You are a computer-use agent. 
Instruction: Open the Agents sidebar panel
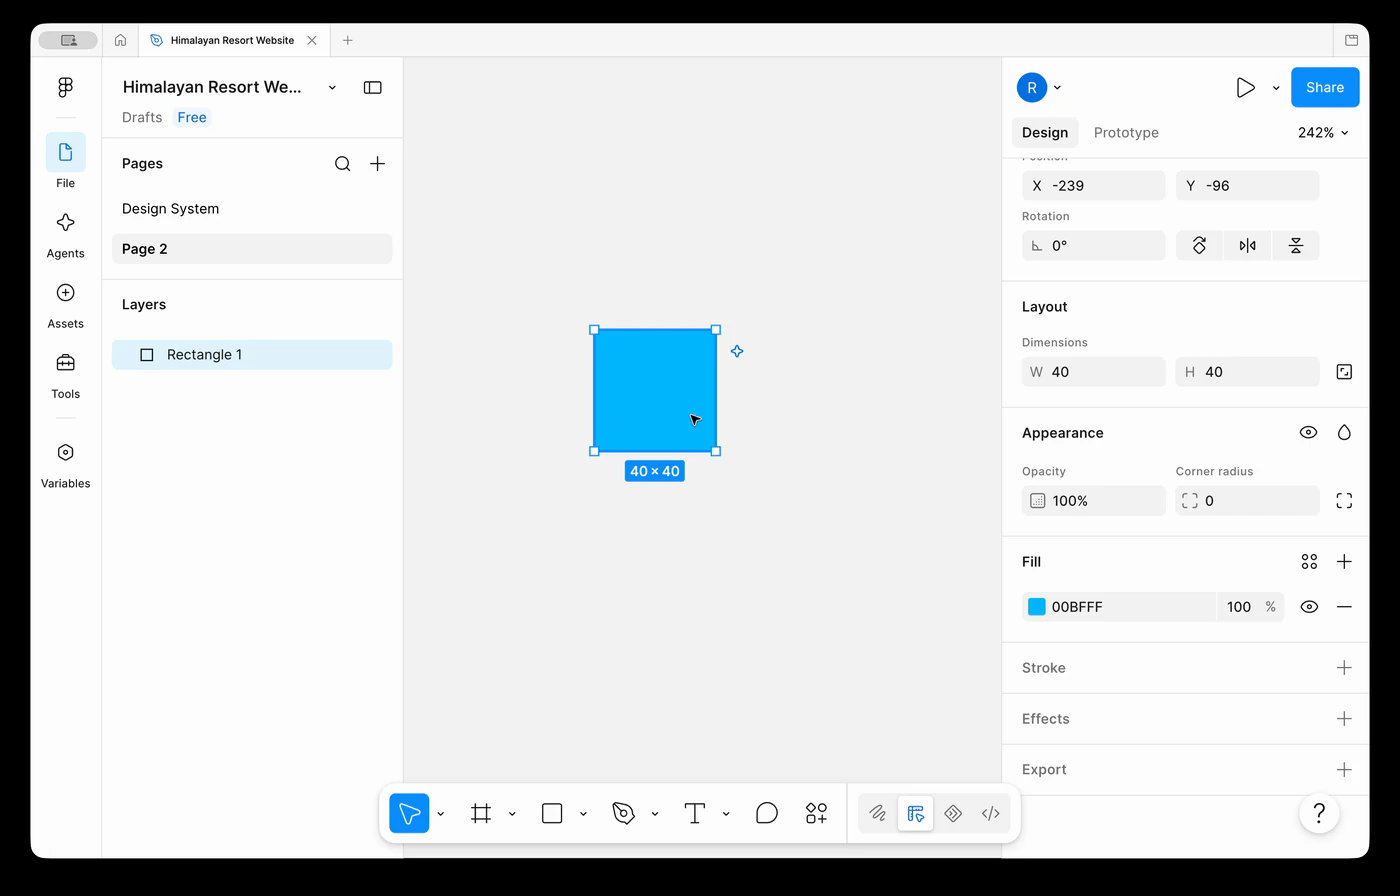[65, 222]
